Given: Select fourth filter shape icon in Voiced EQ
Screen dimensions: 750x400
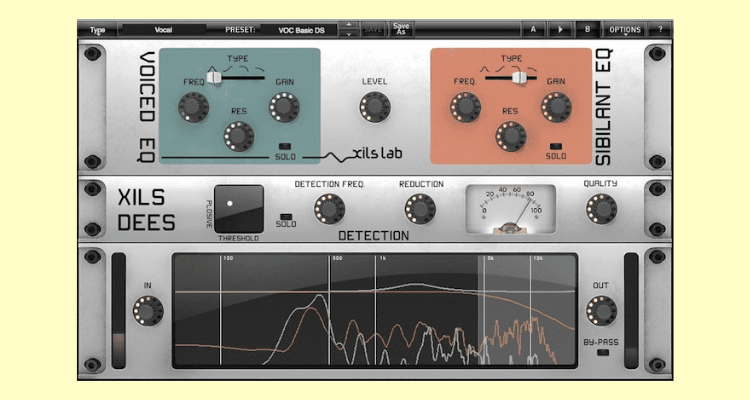Looking at the screenshot, I should pos(259,68).
